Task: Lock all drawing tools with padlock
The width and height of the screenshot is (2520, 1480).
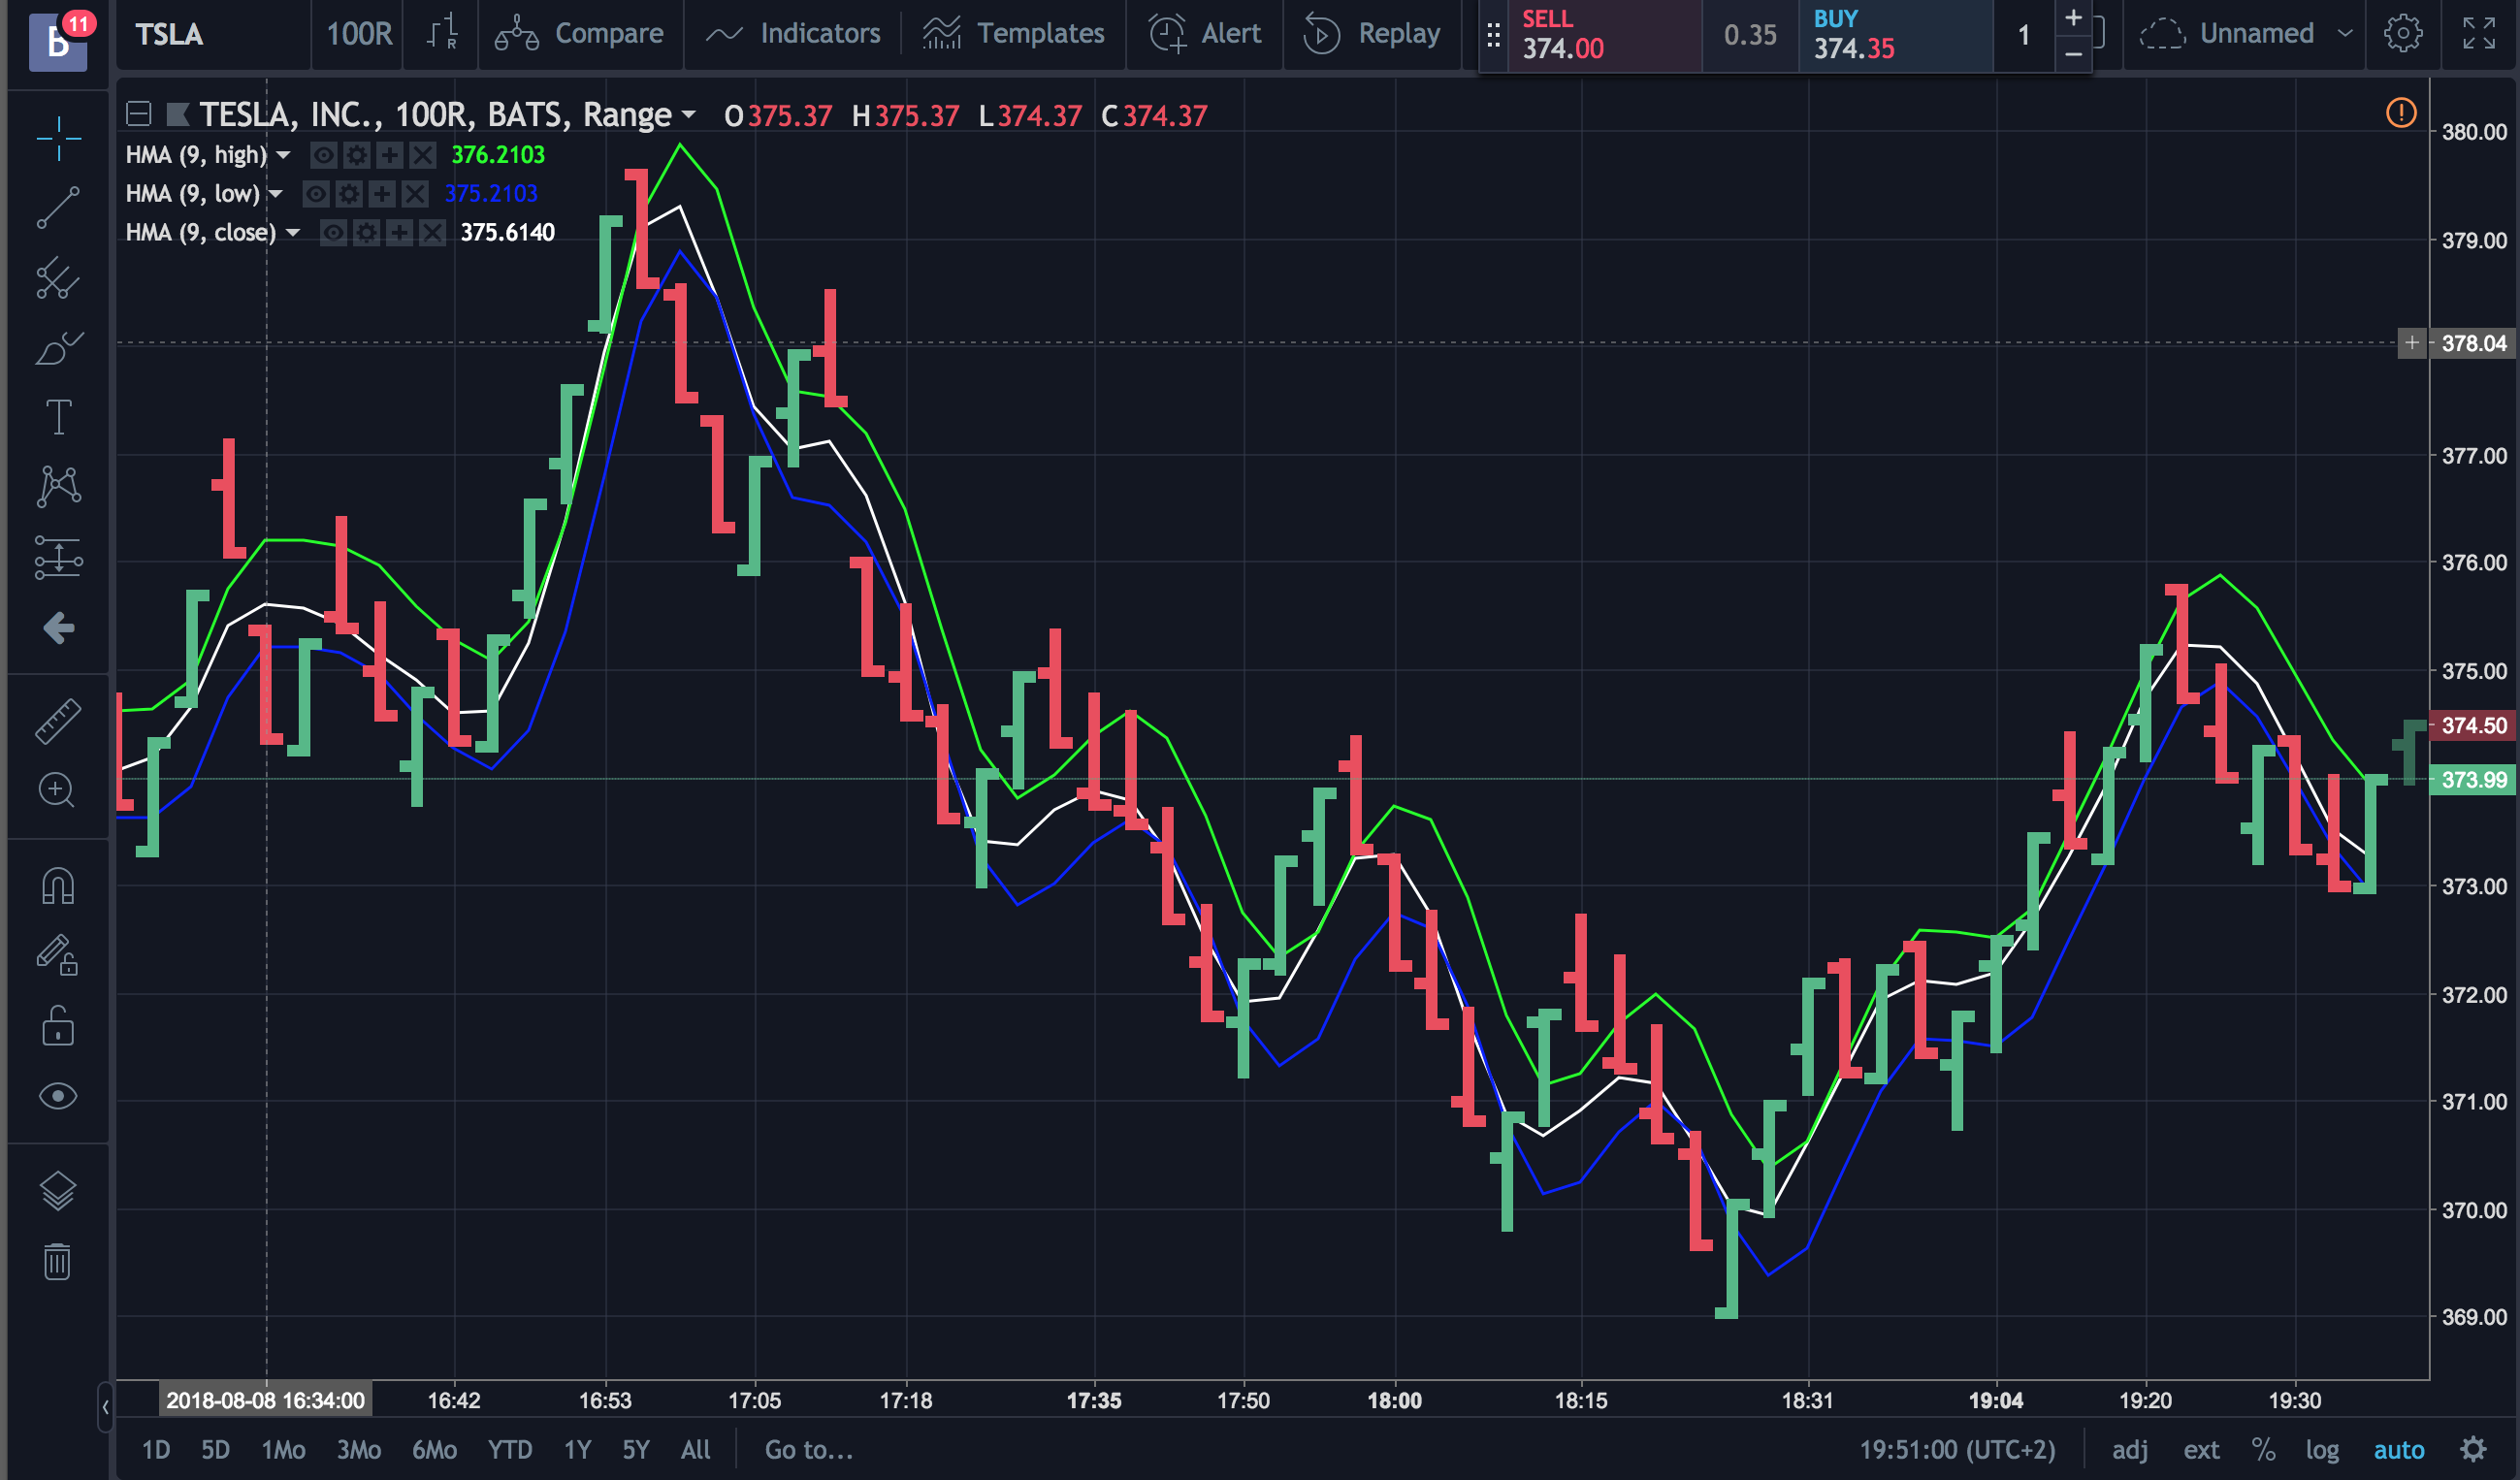Action: click(58, 1026)
